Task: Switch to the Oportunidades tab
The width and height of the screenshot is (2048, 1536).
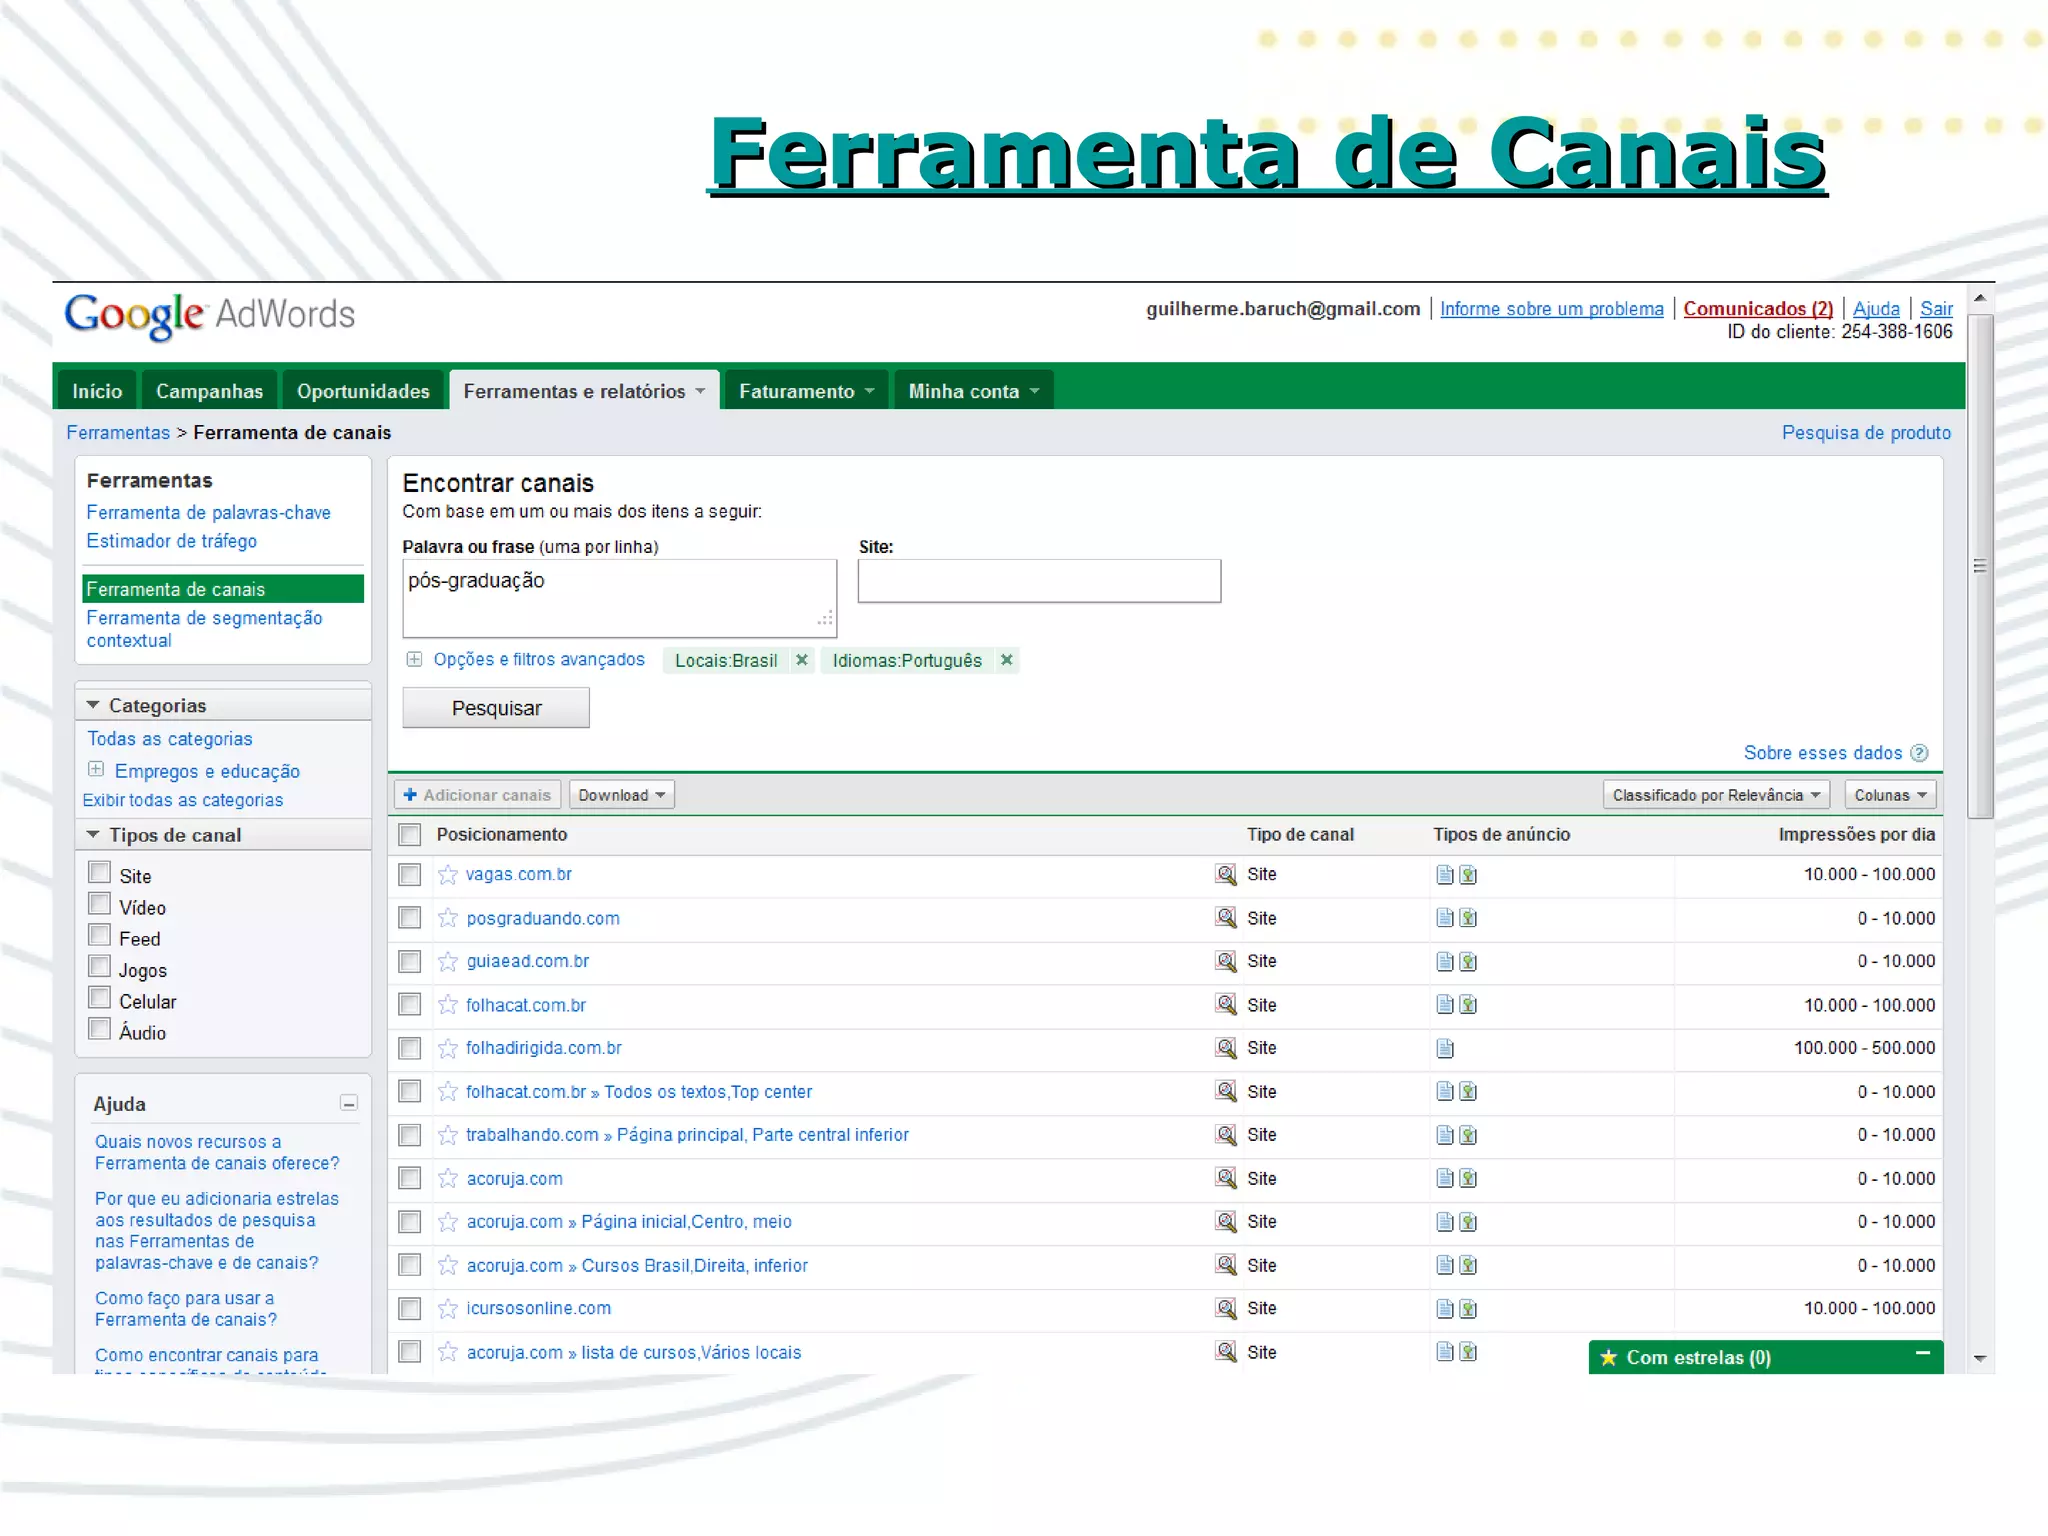Action: [x=363, y=391]
